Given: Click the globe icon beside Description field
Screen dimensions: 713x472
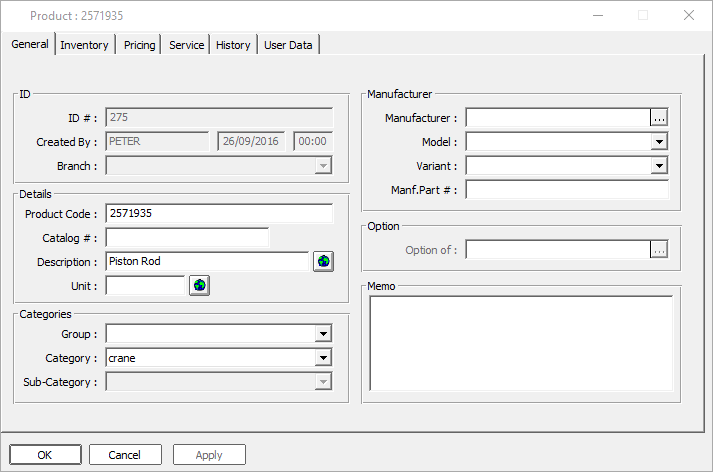Looking at the screenshot, I should click(323, 261).
